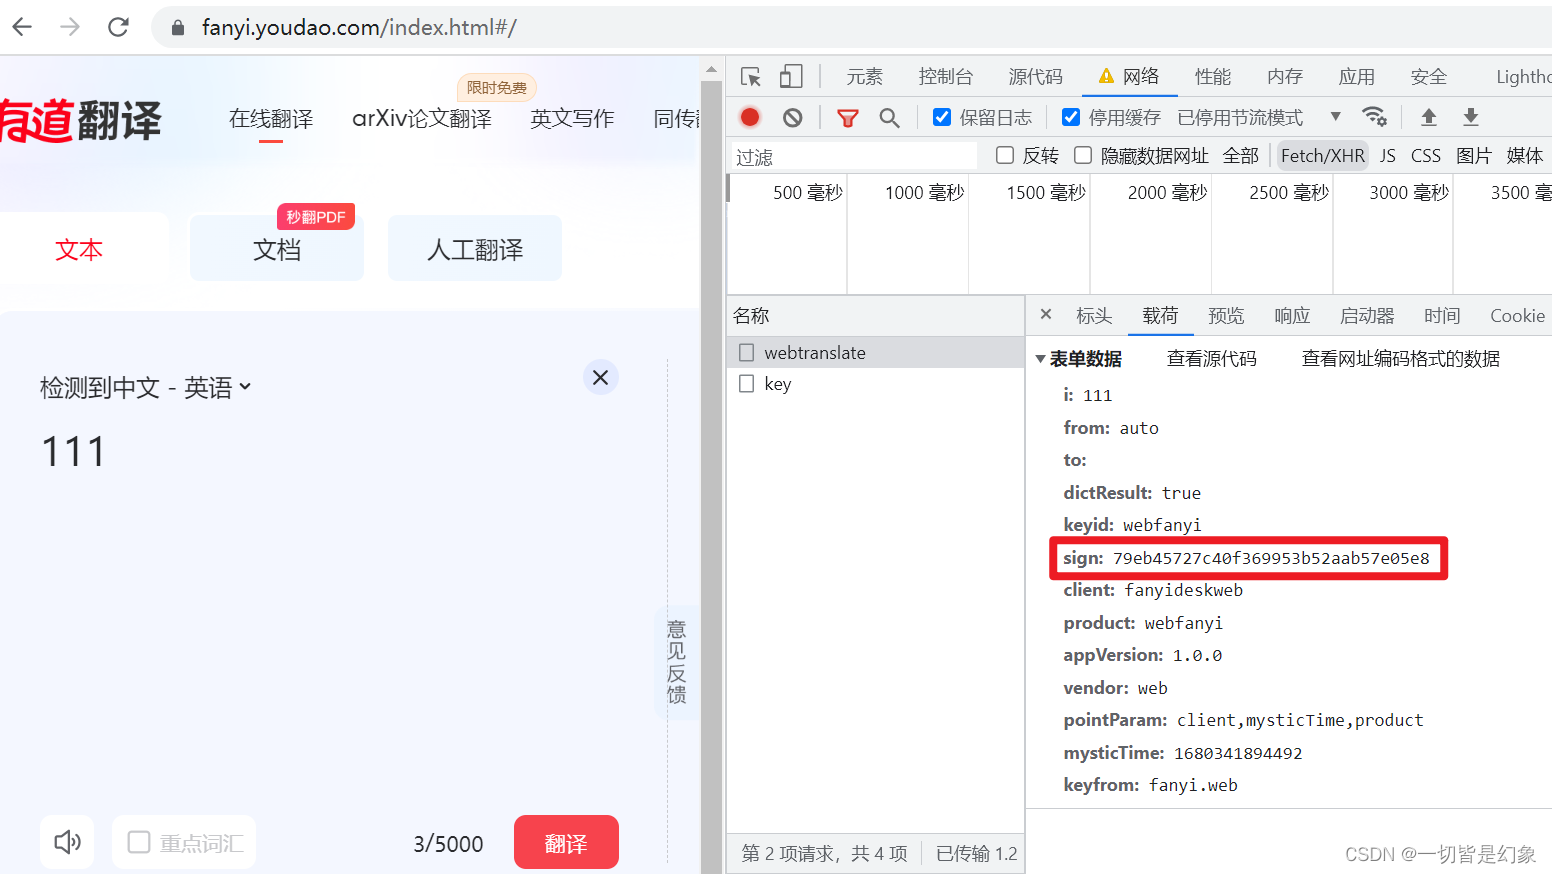Screen dimensions: 1552x874
Task: Click the red 翻译 translate button
Action: pyautogui.click(x=566, y=843)
